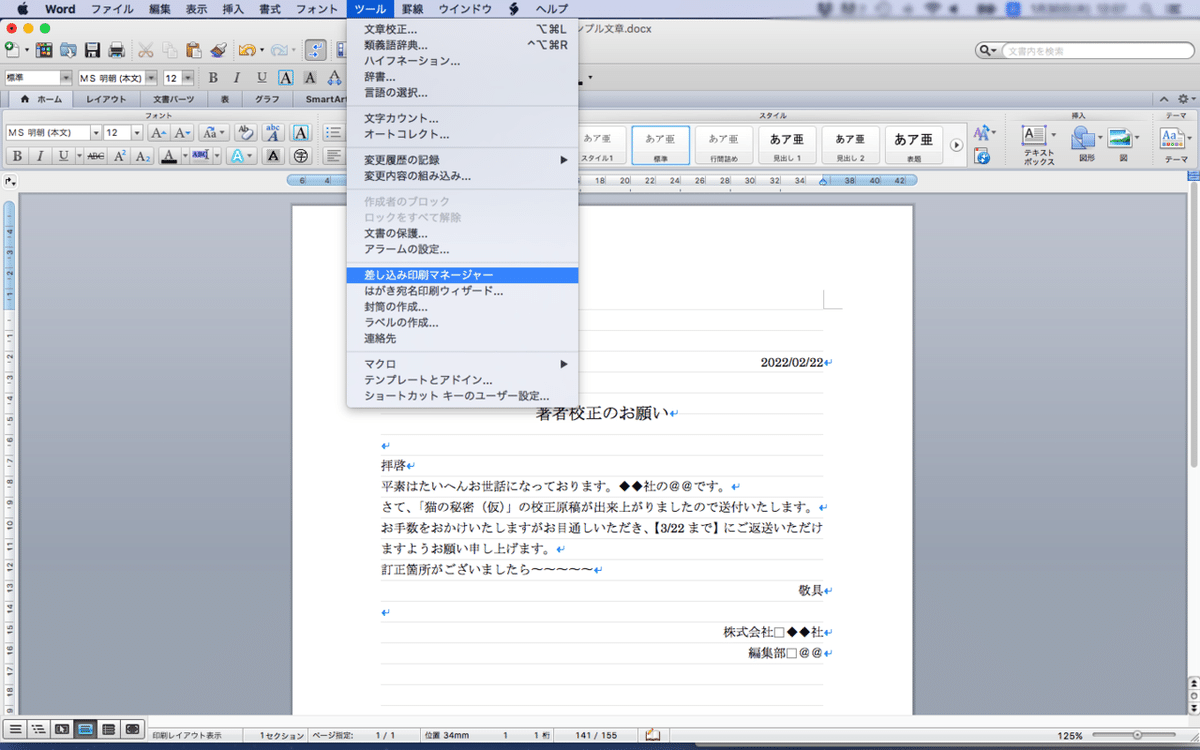Open the 挿入 menu in menu bar
The image size is (1200, 750).
point(232,9)
